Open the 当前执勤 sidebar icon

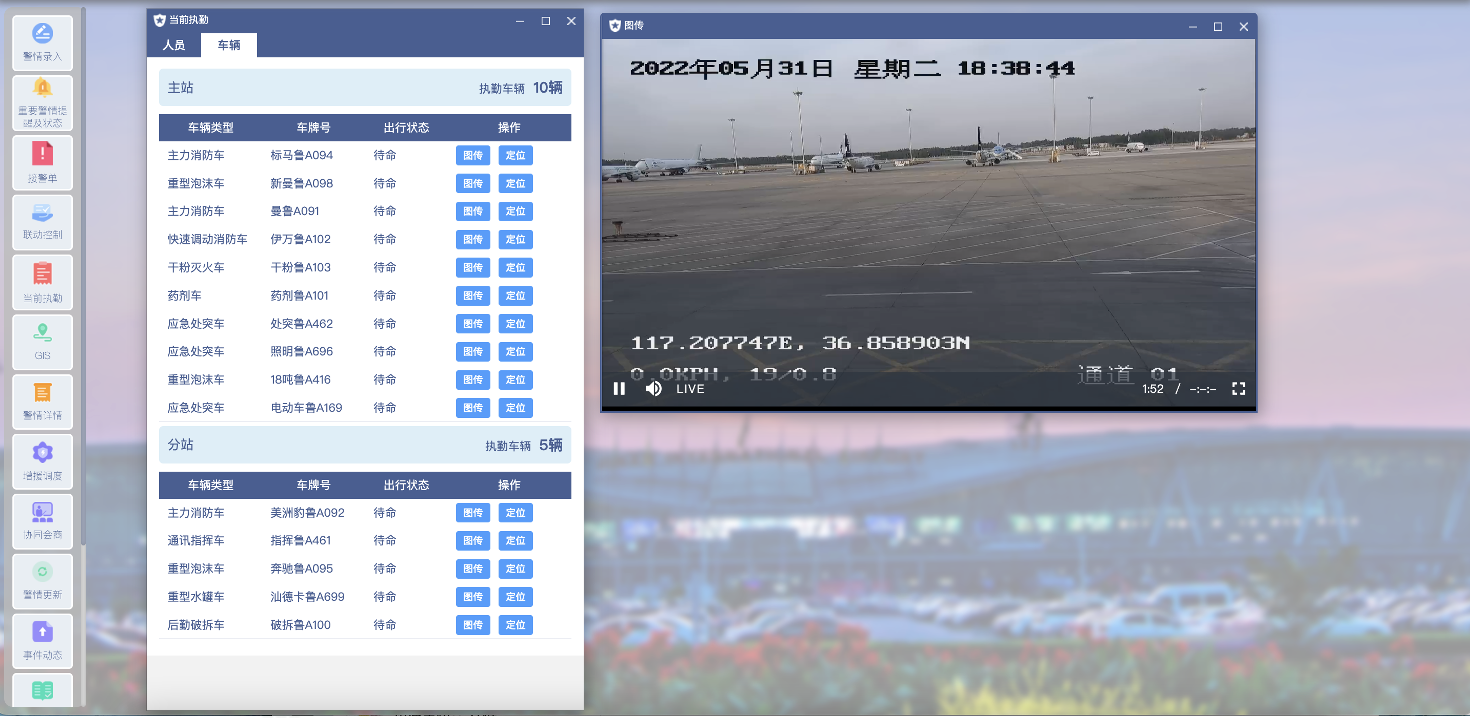[42, 283]
